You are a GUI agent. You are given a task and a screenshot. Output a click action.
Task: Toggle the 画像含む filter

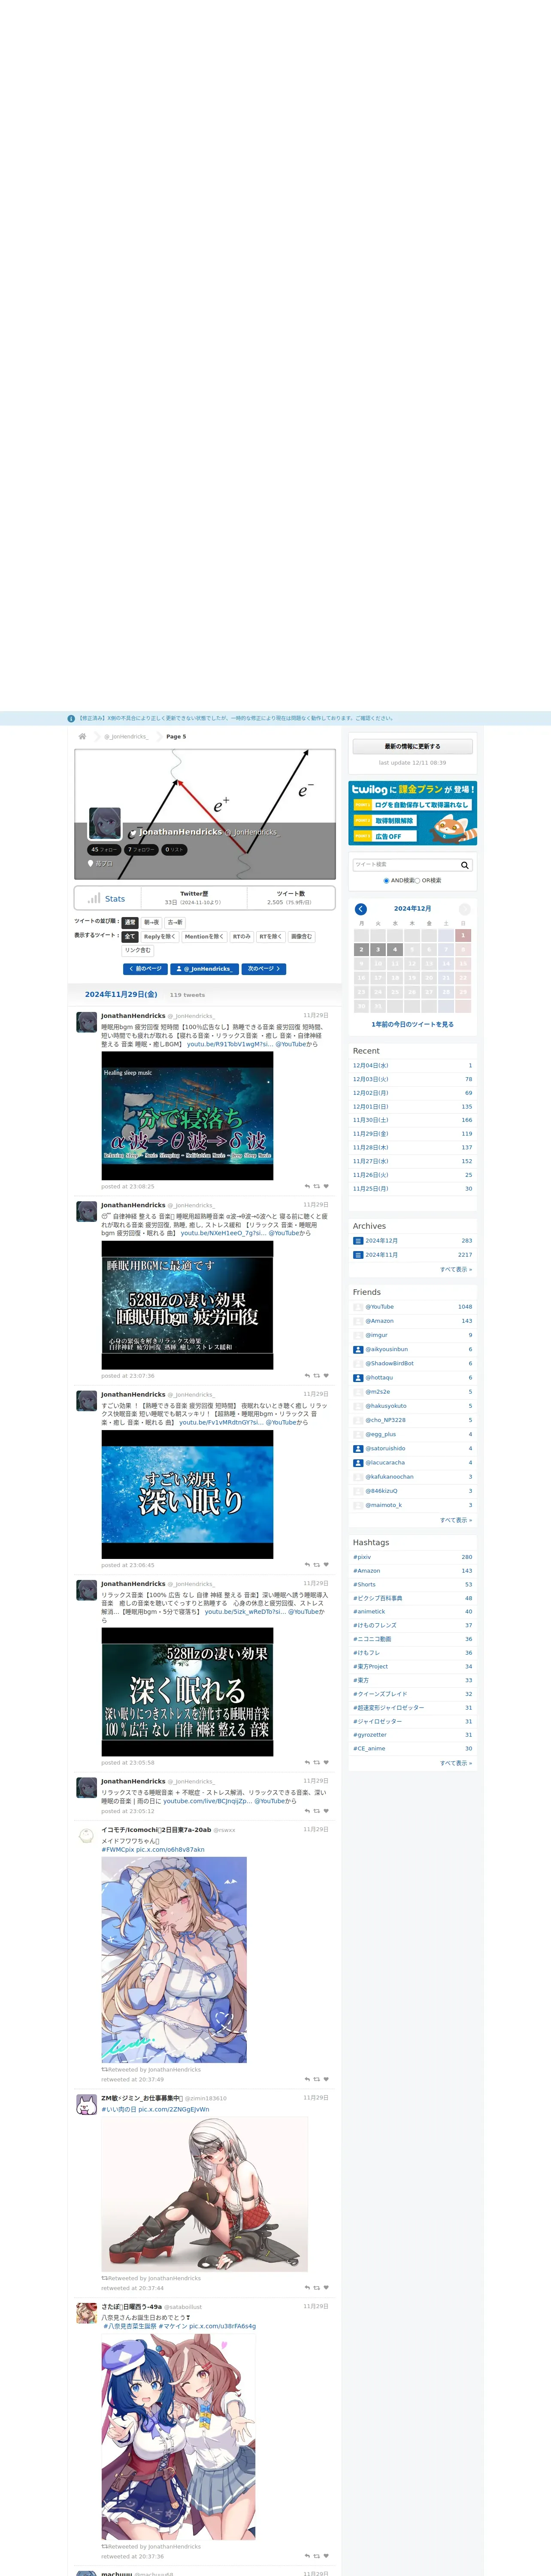tap(302, 937)
